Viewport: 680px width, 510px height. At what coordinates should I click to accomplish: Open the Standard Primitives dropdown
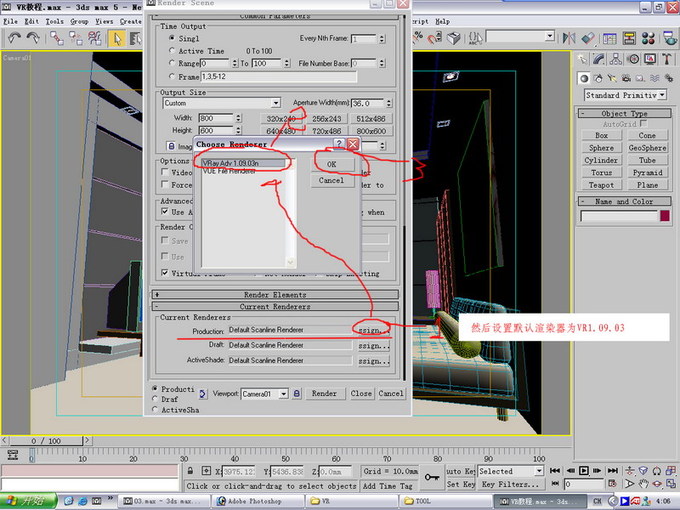click(625, 95)
